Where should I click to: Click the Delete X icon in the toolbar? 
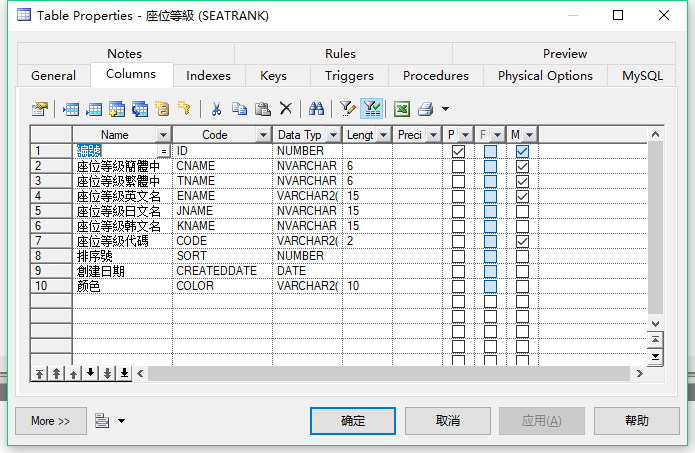286,109
